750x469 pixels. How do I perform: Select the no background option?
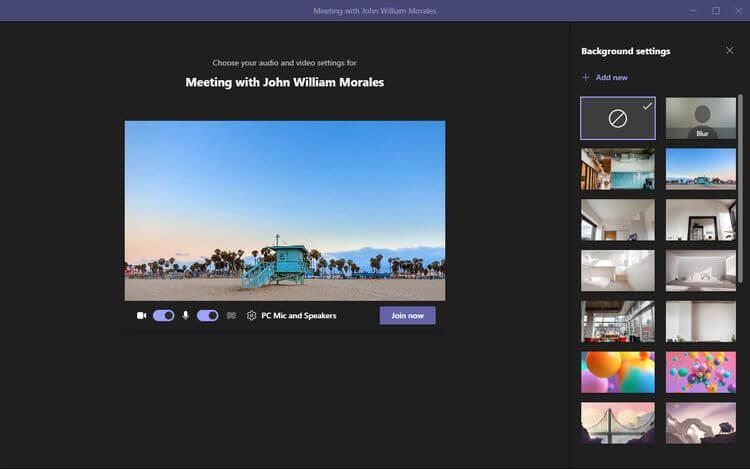click(618, 118)
